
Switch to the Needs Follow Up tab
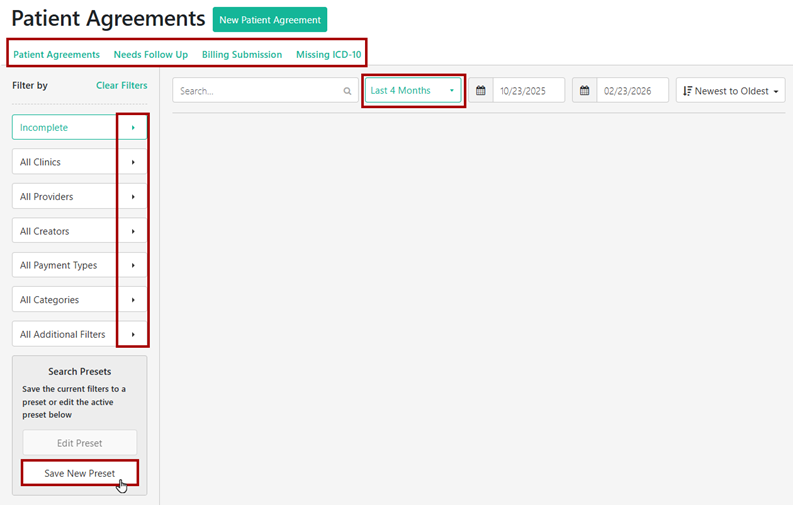click(x=151, y=54)
